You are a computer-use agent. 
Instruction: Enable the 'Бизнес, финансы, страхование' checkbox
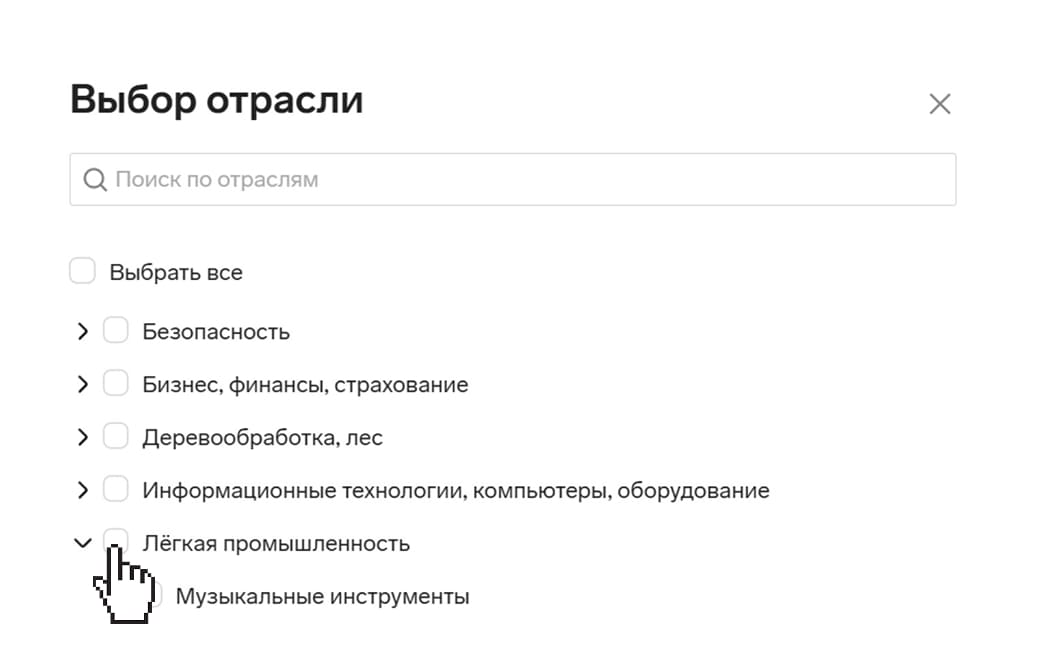pyautogui.click(x=116, y=383)
